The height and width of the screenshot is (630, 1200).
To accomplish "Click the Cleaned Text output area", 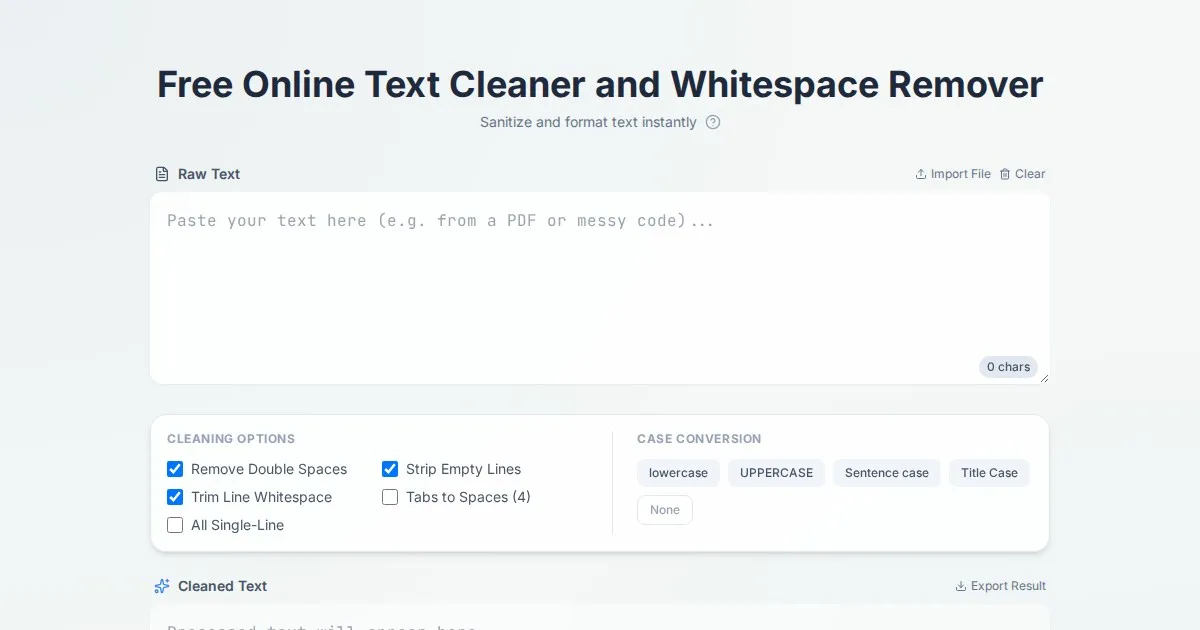I will tap(600, 620).
